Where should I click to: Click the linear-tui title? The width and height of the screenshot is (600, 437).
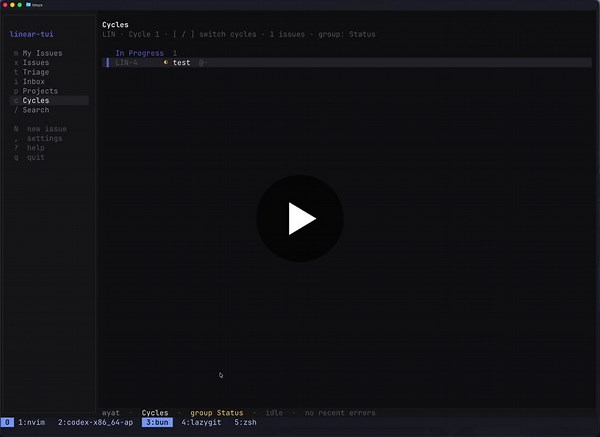[x=31, y=34]
